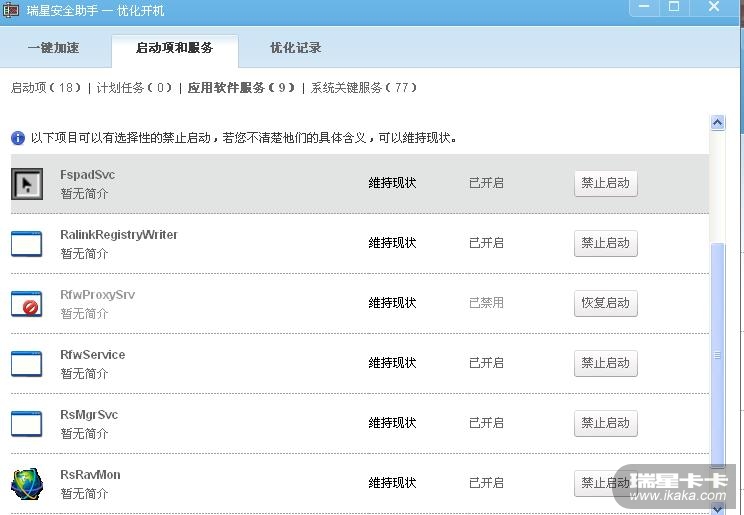Screen dimensions: 744x515
Task: Click the RsMgrSvc window icon
Action: click(x=27, y=424)
